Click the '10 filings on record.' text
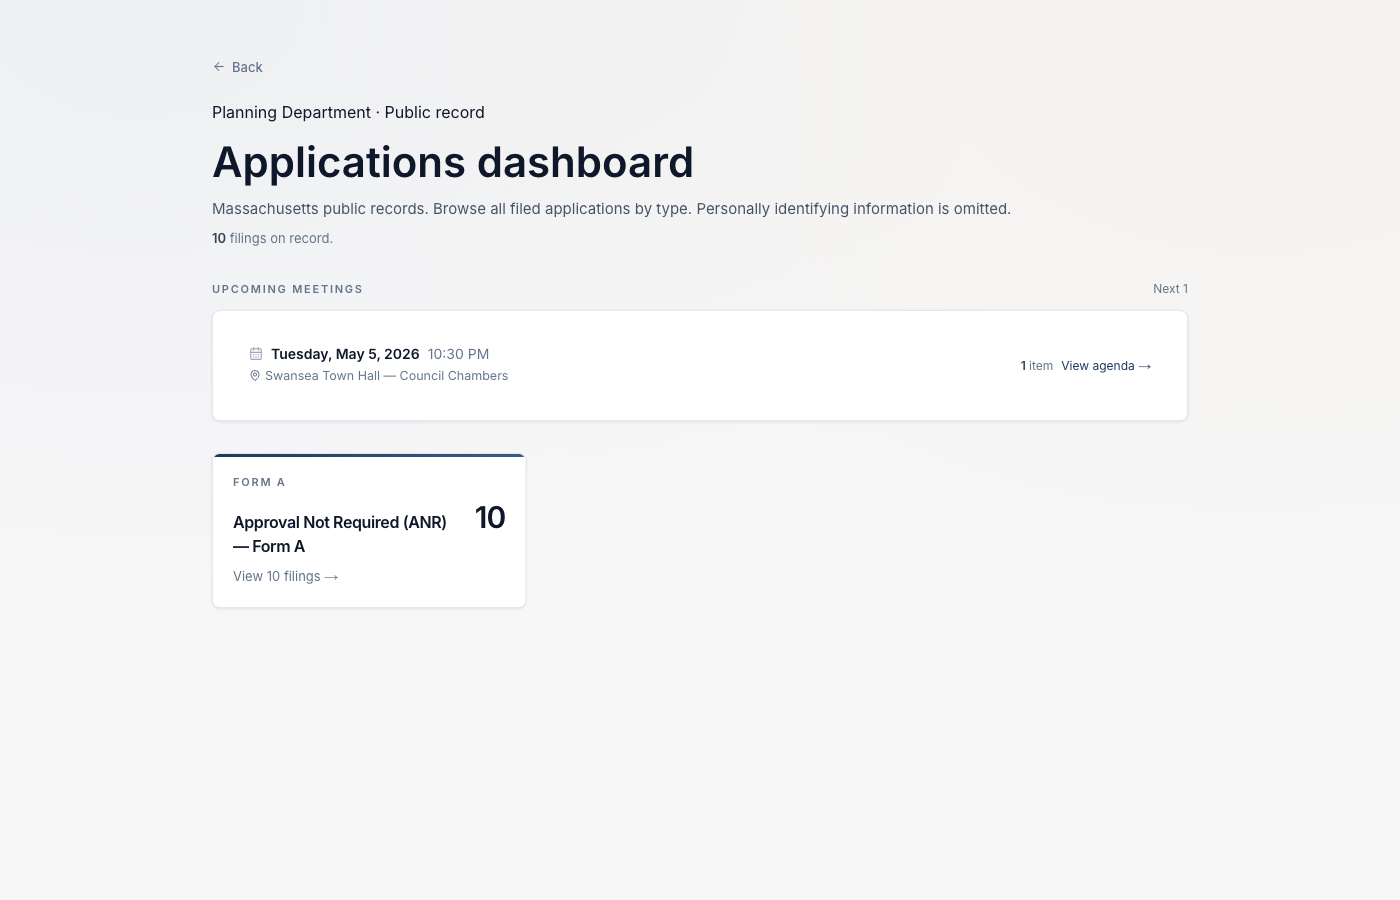Viewport: 1400px width, 900px height. [x=272, y=238]
